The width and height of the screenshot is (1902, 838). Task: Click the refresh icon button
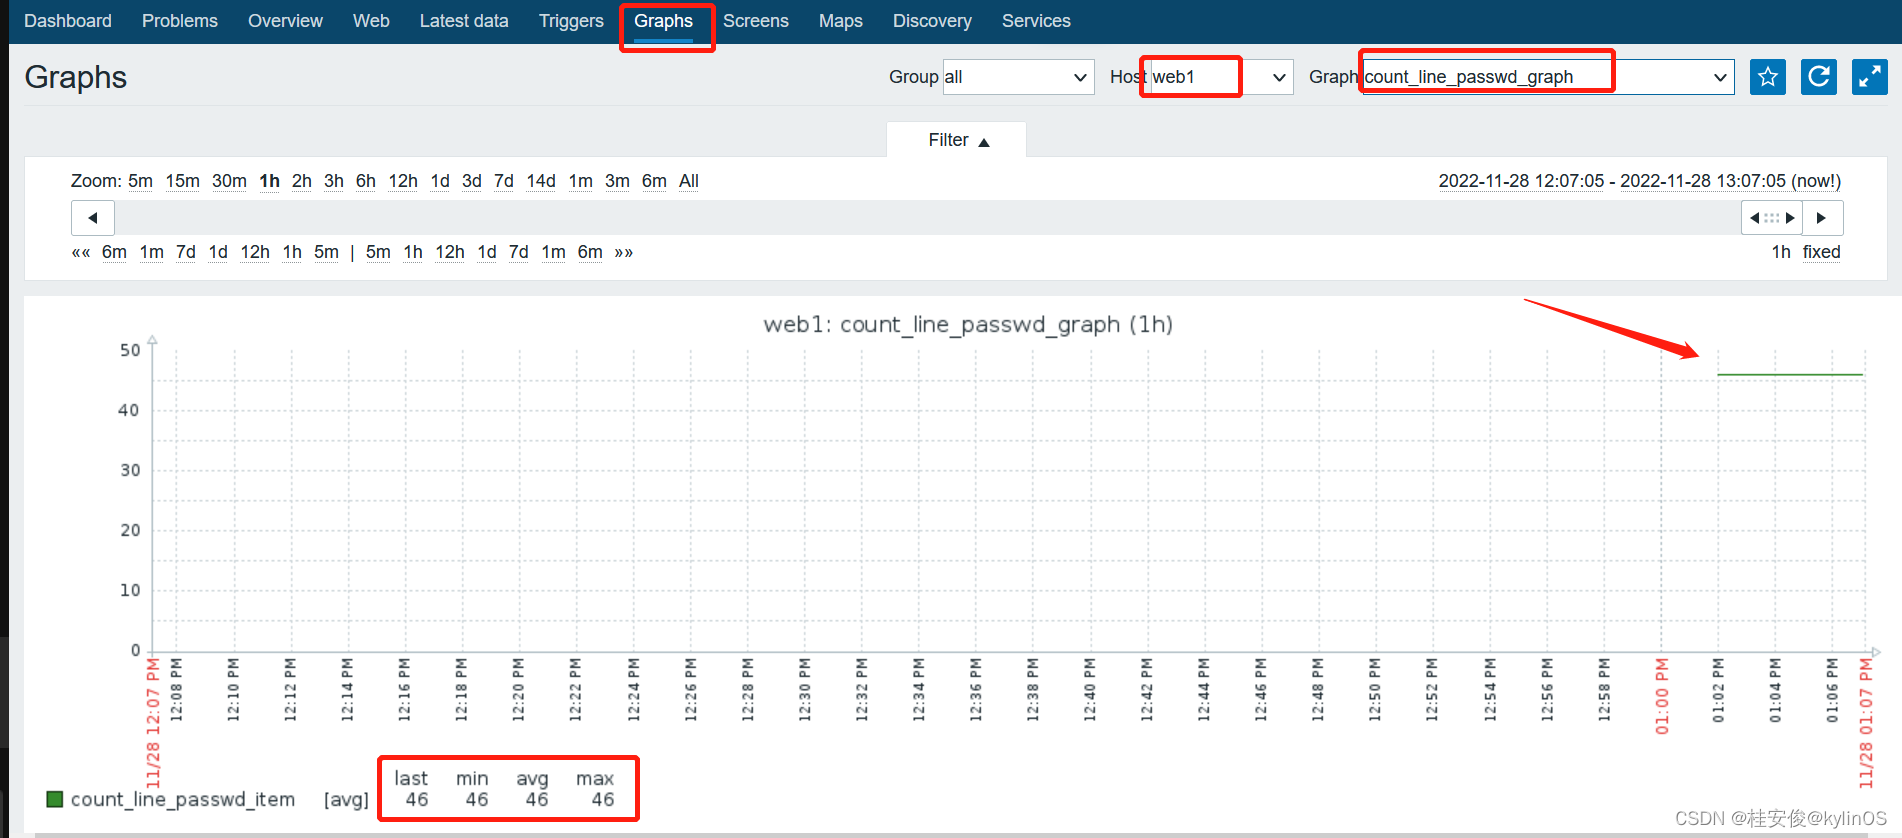1818,77
